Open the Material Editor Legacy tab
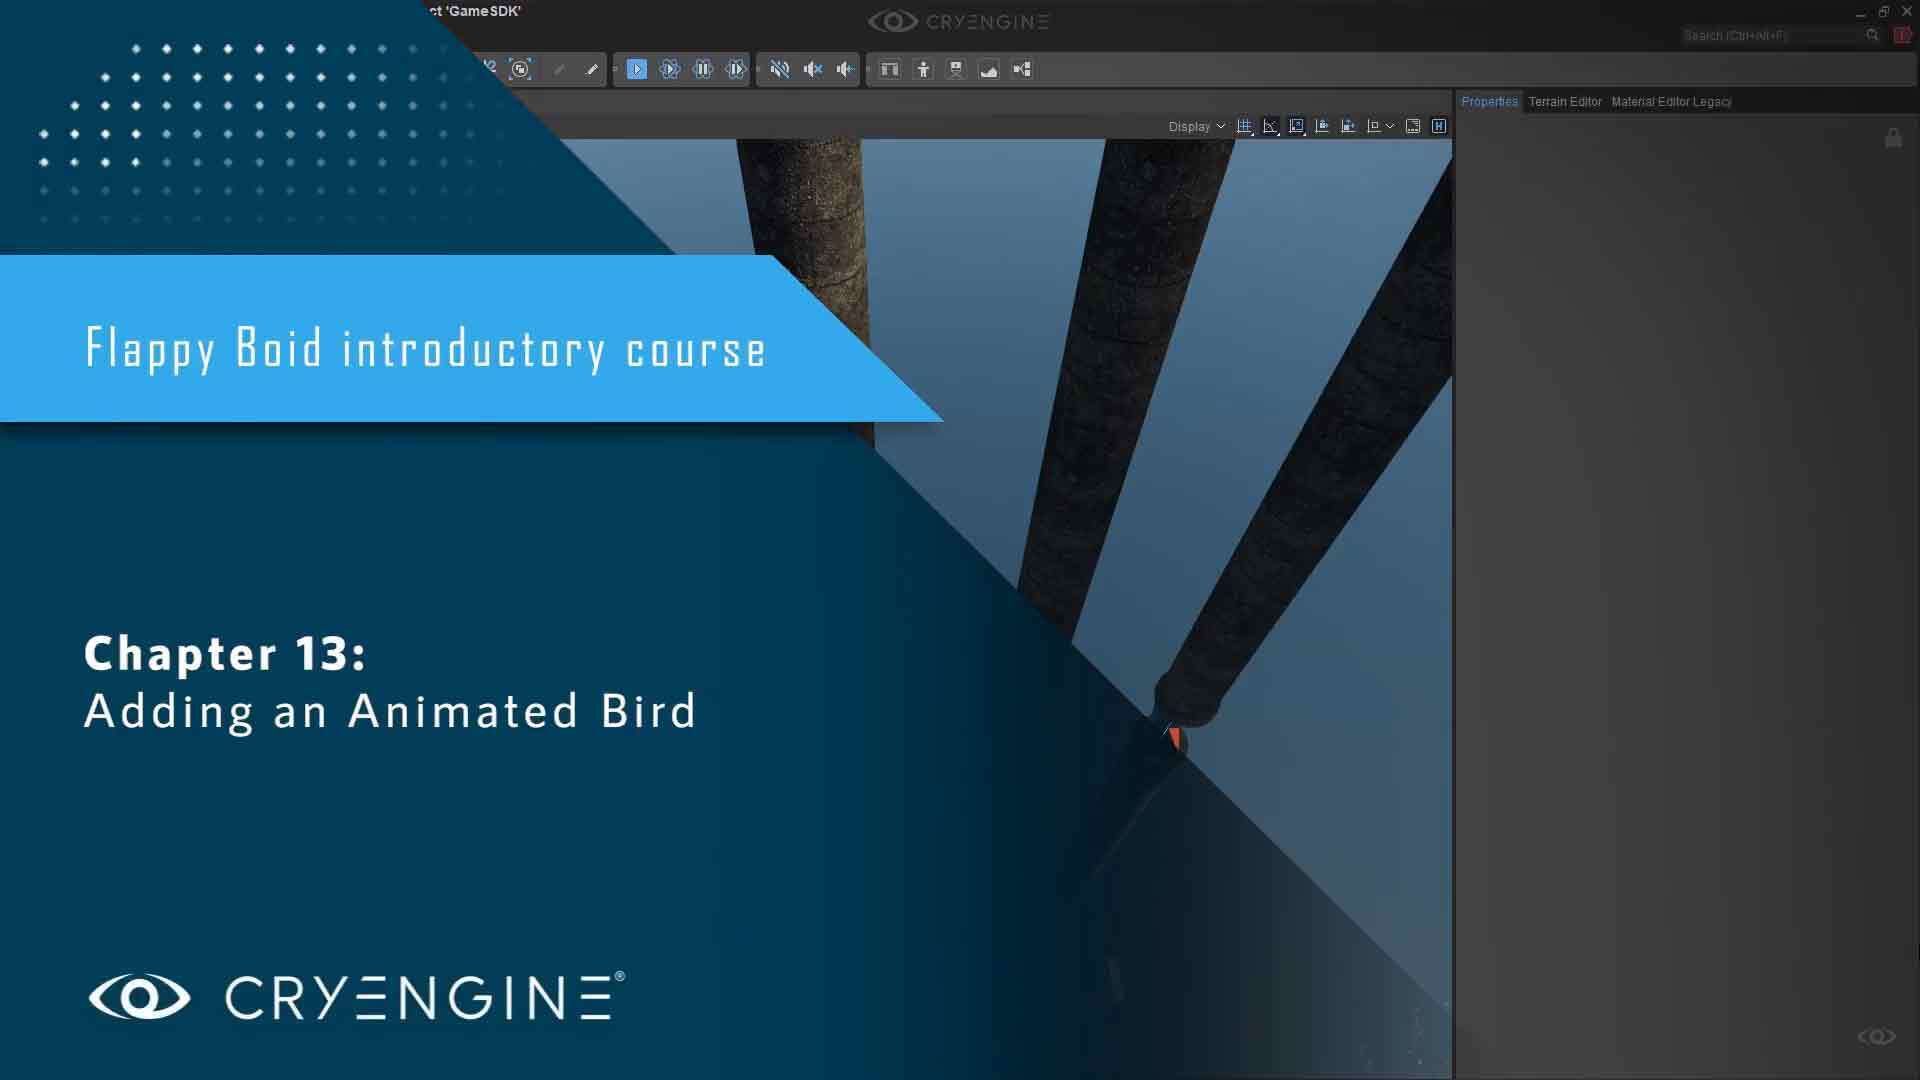Screen dimensions: 1920x1080 pos(1671,101)
